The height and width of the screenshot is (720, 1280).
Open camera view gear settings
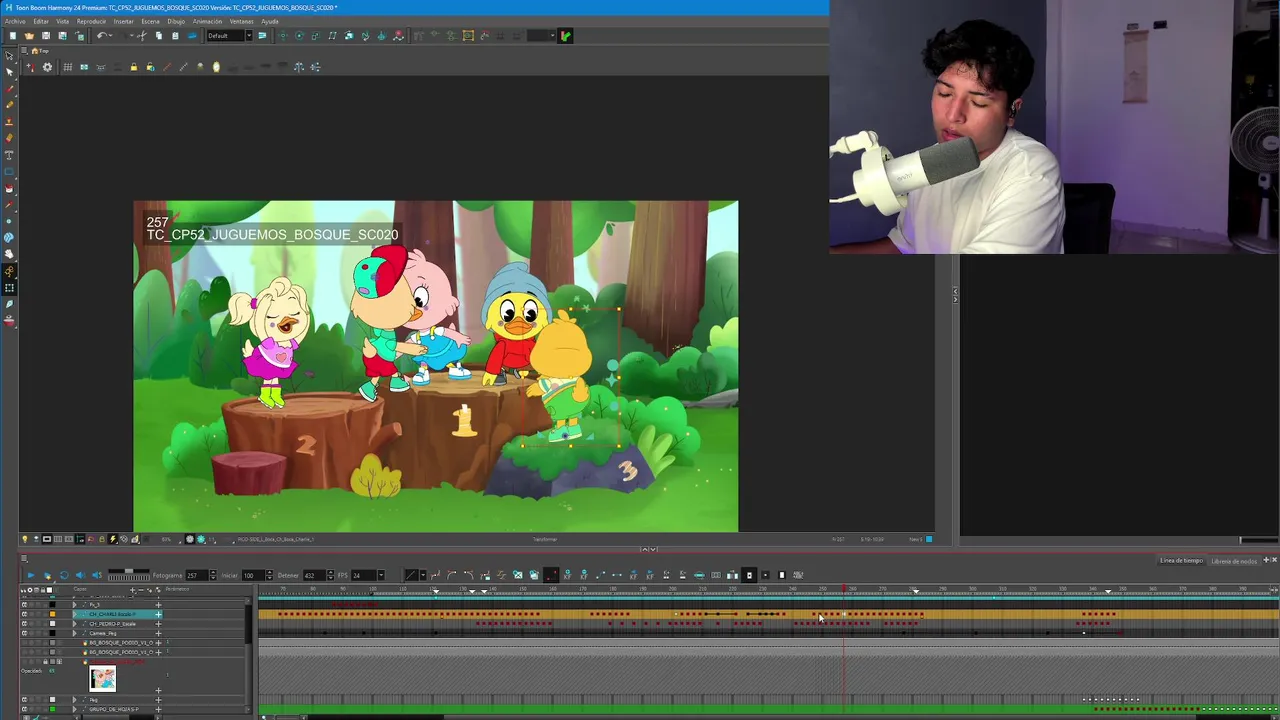pyautogui.click(x=47, y=67)
